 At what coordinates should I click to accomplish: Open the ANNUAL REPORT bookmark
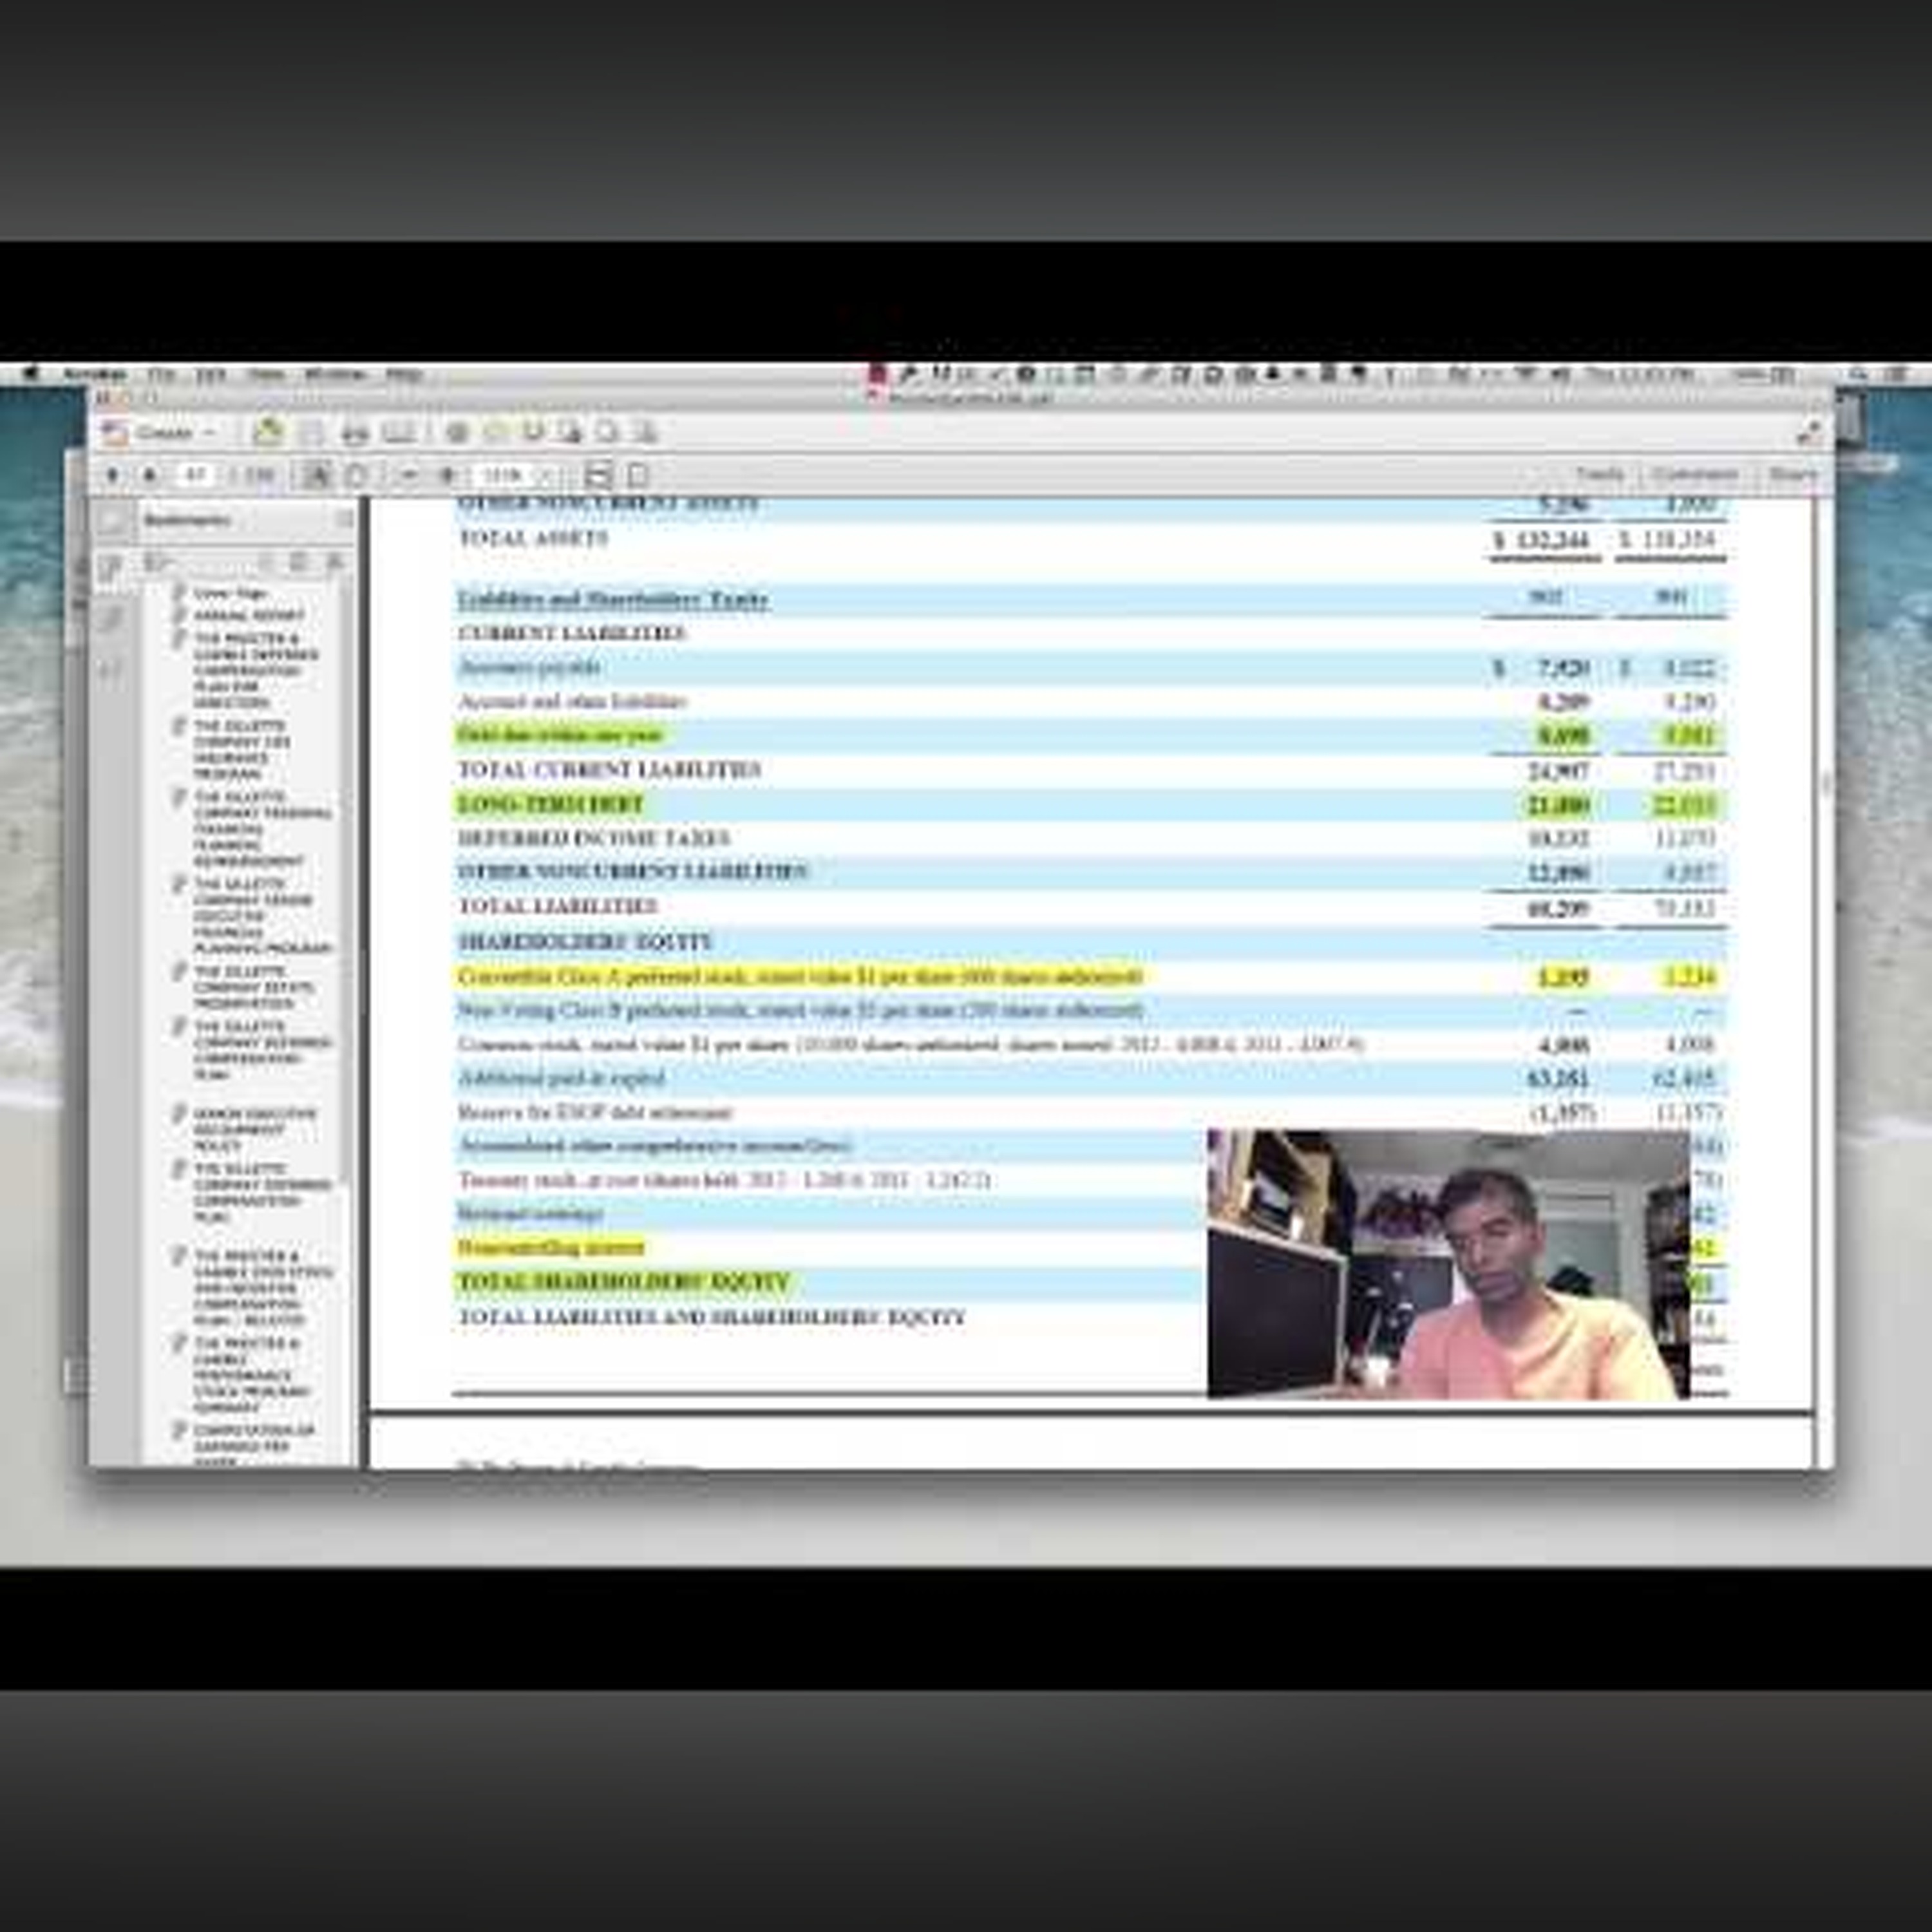coord(249,616)
